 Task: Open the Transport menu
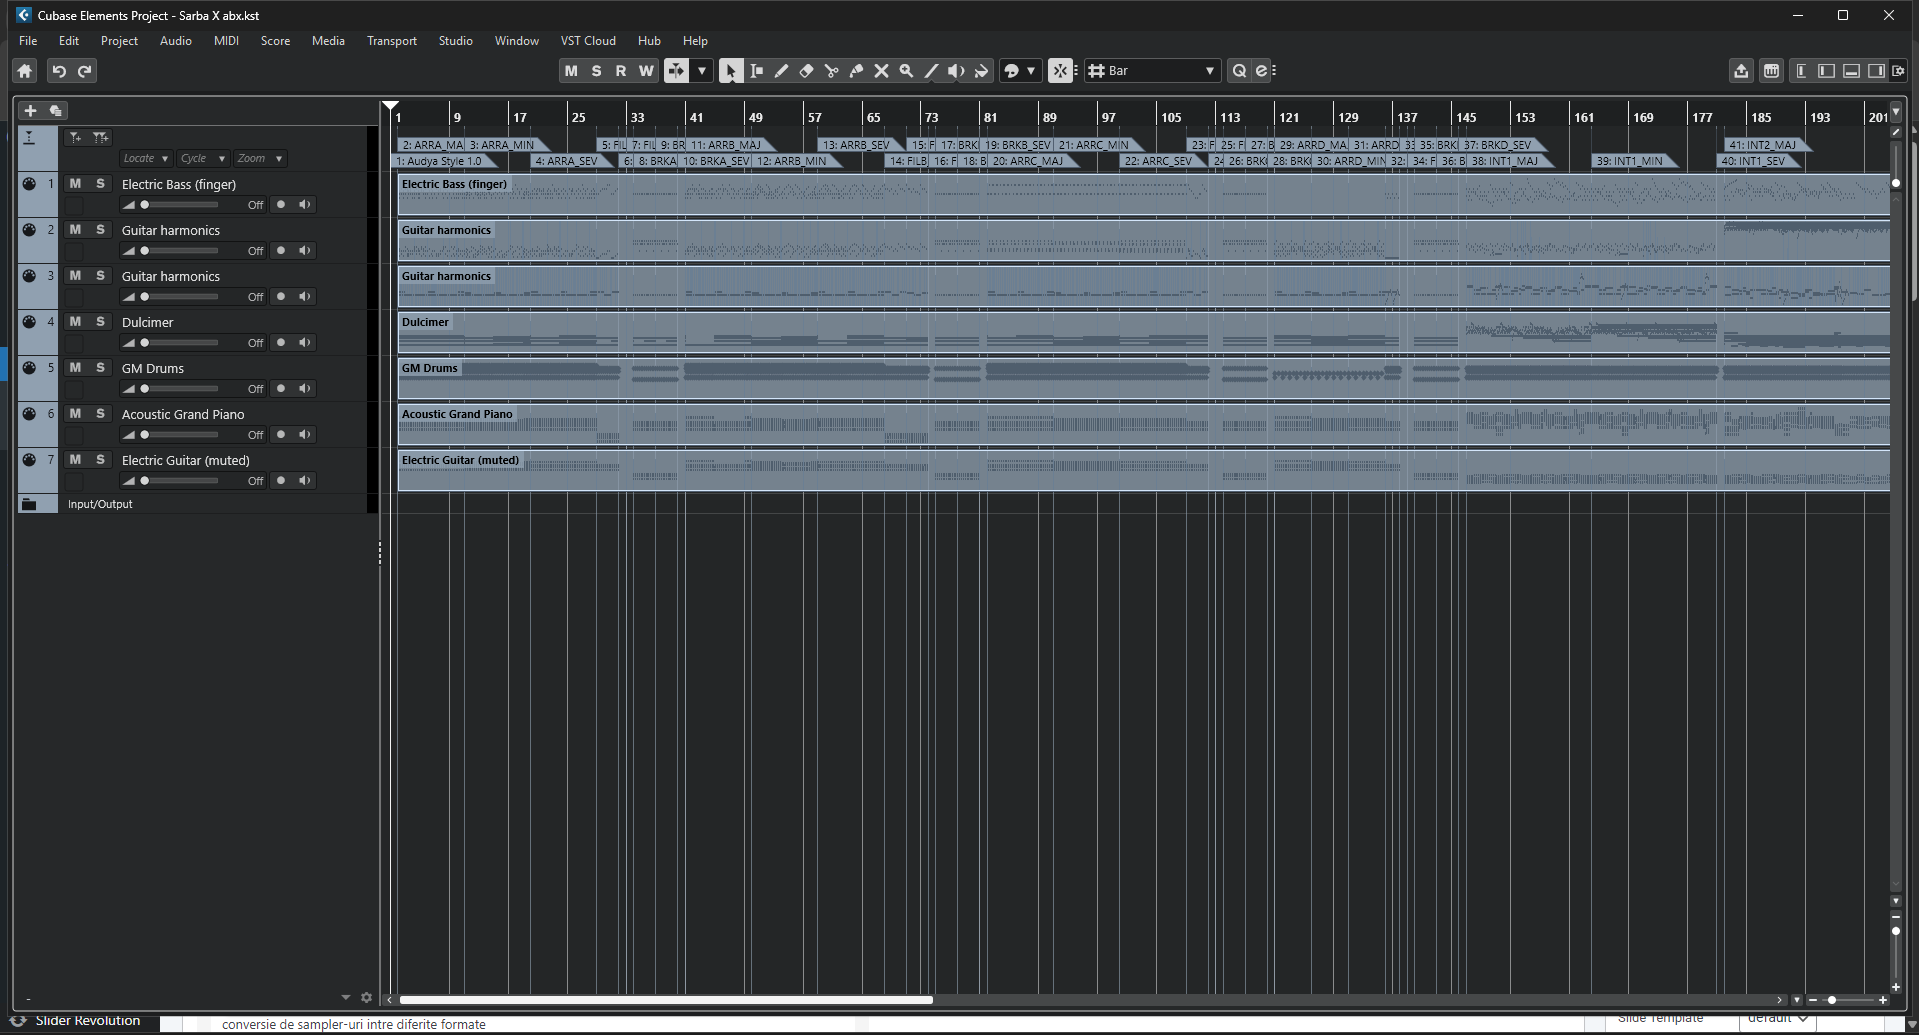pos(391,41)
